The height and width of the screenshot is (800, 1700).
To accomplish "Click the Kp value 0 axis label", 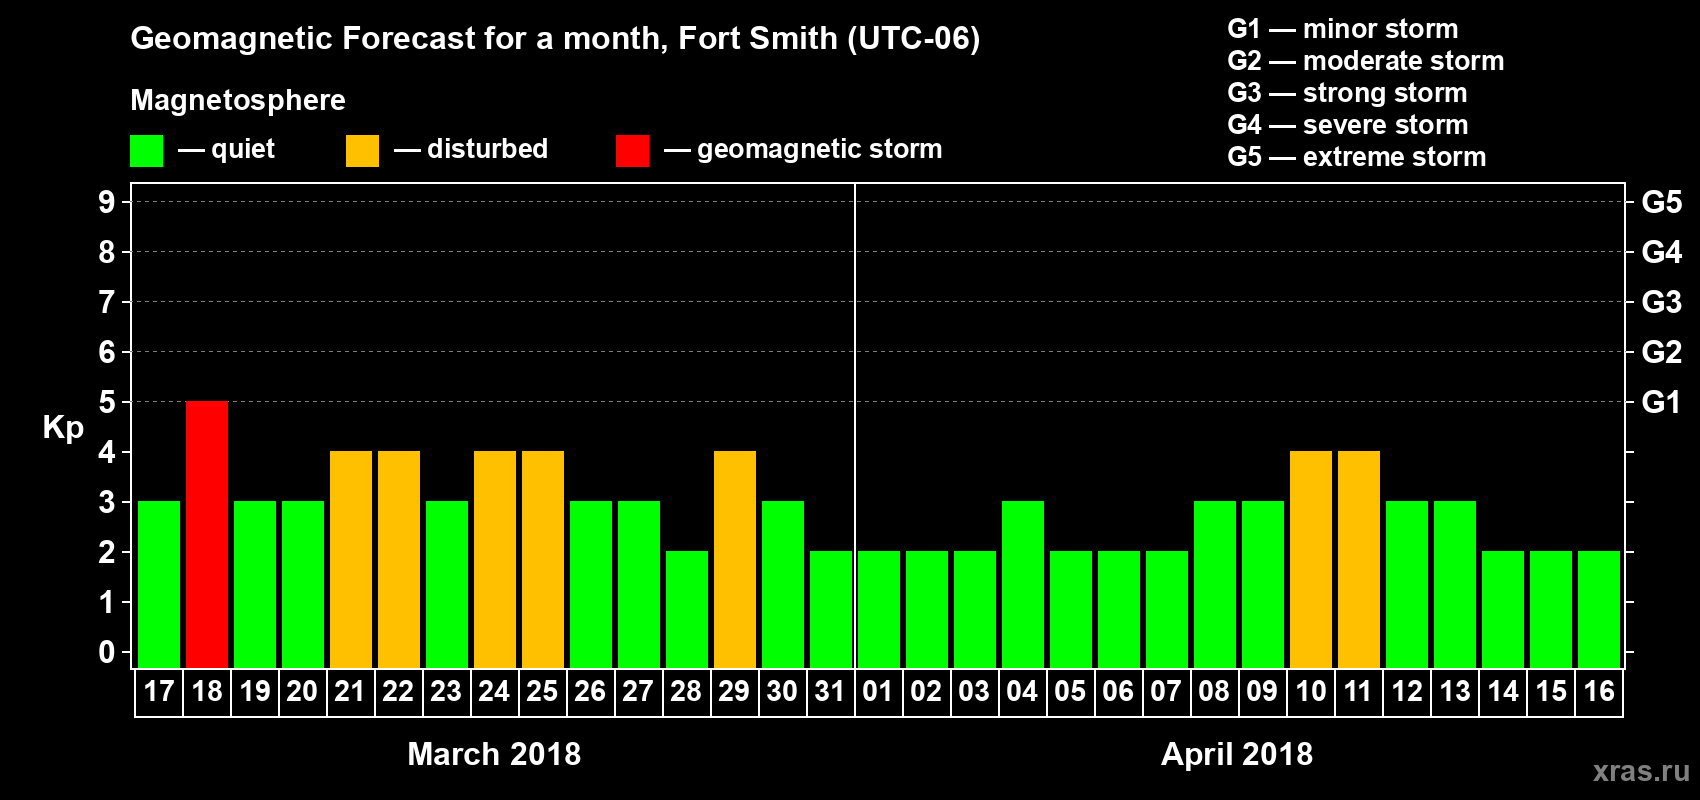I will [107, 652].
